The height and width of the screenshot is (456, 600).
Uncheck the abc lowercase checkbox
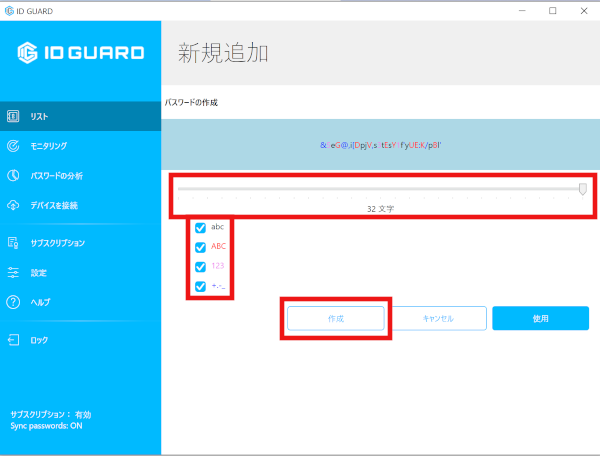pyautogui.click(x=200, y=228)
